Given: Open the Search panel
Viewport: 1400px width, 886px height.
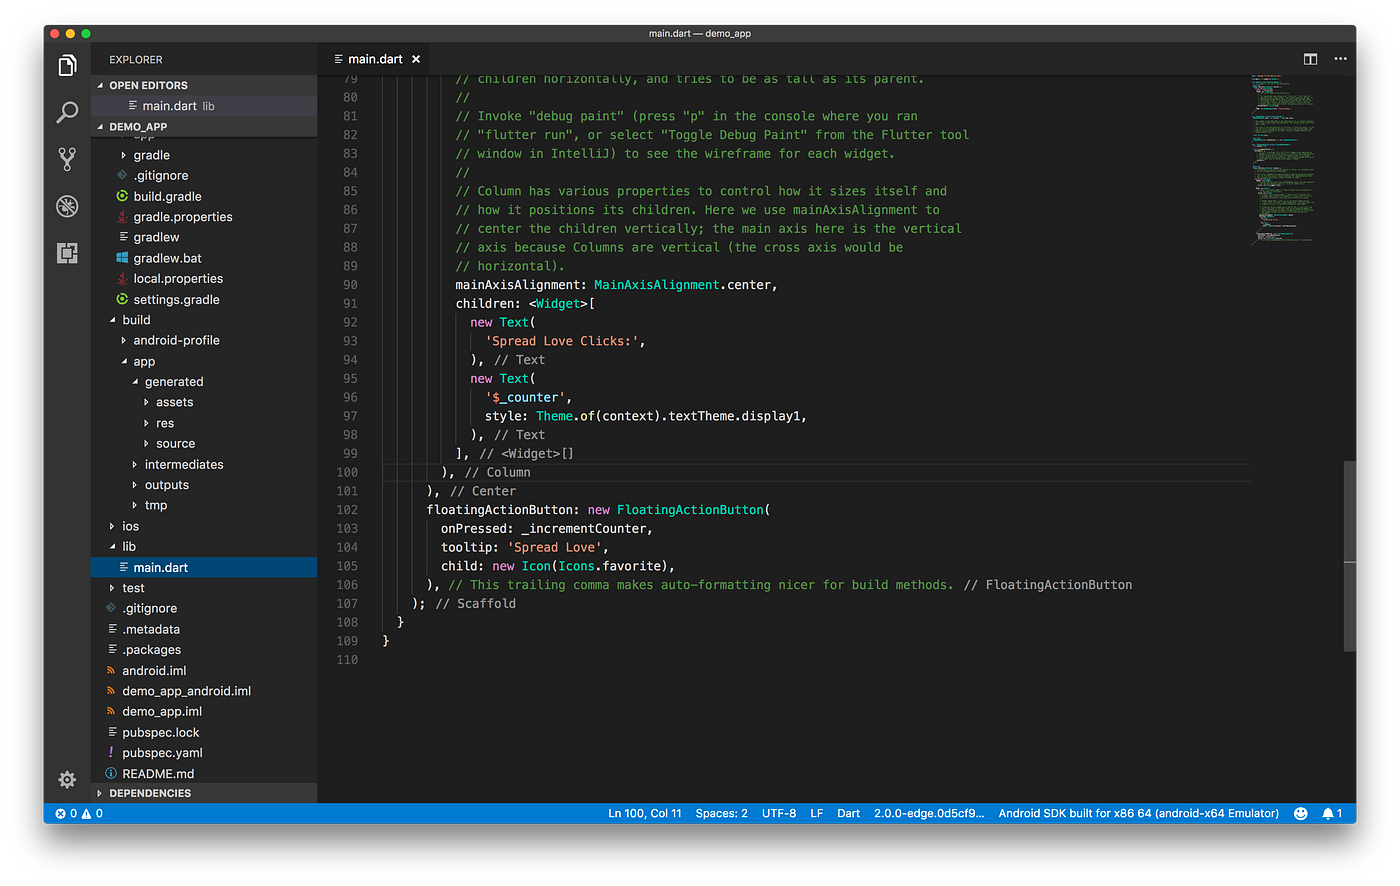Looking at the screenshot, I should click(x=66, y=112).
